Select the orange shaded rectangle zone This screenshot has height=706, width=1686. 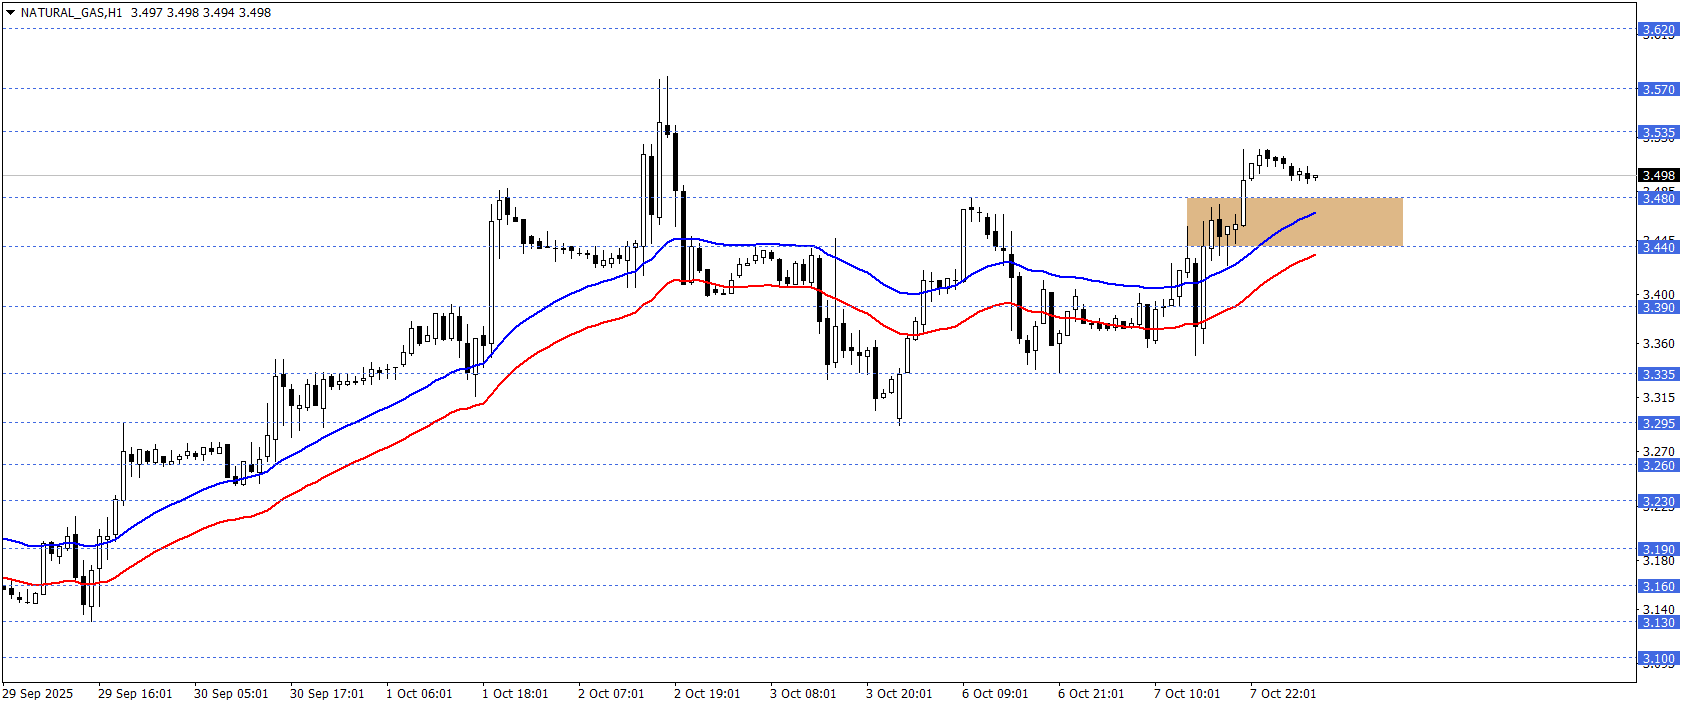click(x=1294, y=222)
